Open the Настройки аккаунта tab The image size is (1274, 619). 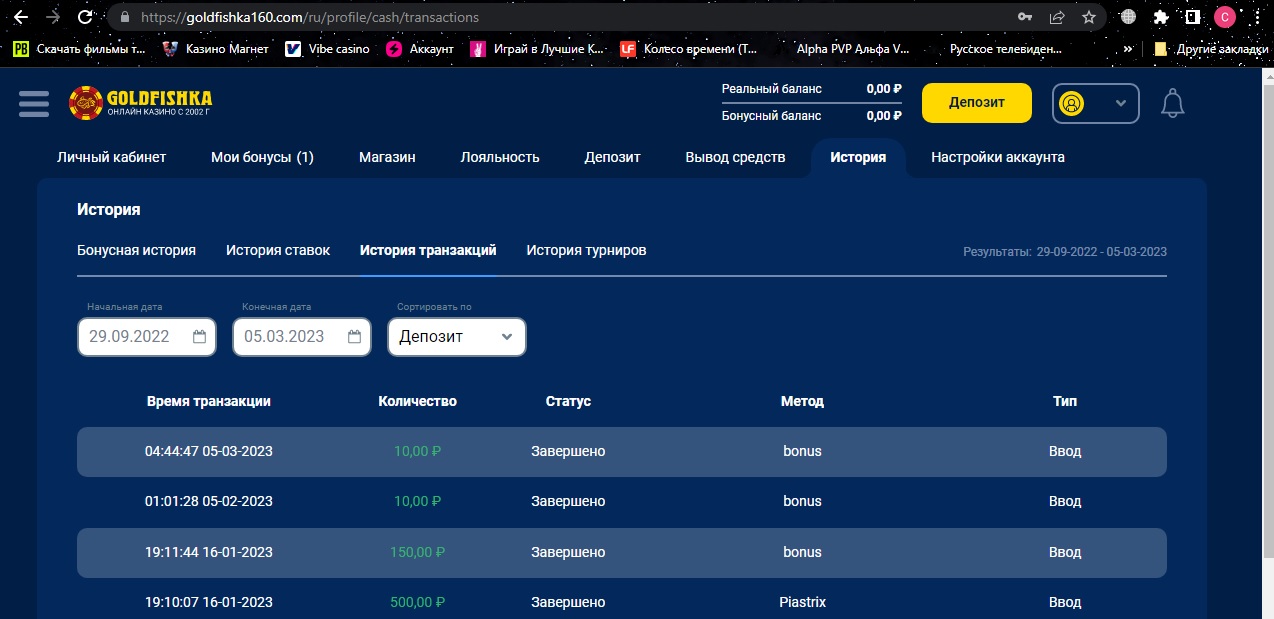click(x=997, y=157)
